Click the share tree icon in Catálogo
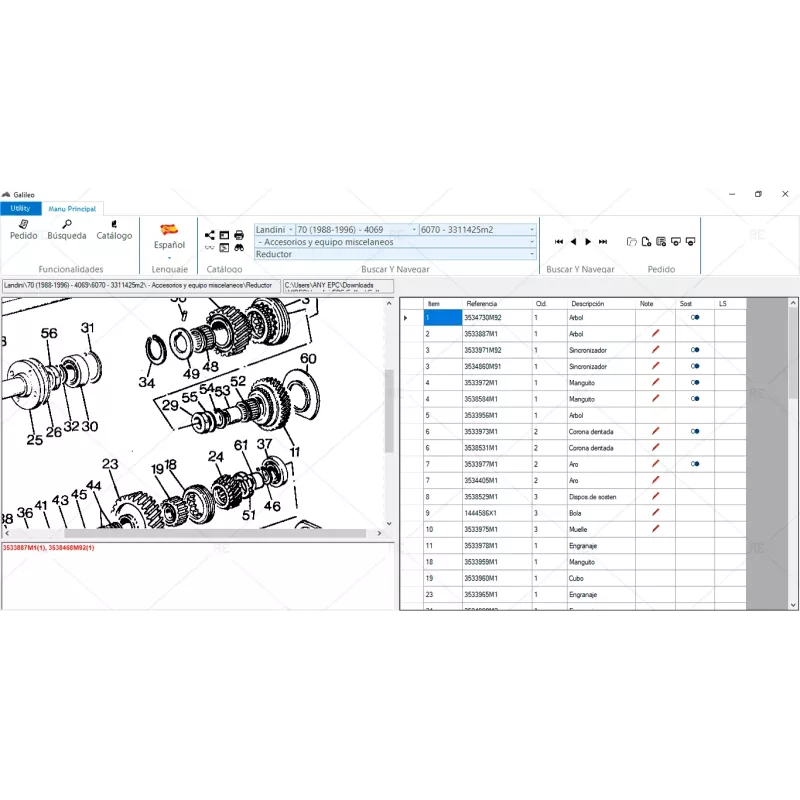The image size is (800, 800). 210,235
